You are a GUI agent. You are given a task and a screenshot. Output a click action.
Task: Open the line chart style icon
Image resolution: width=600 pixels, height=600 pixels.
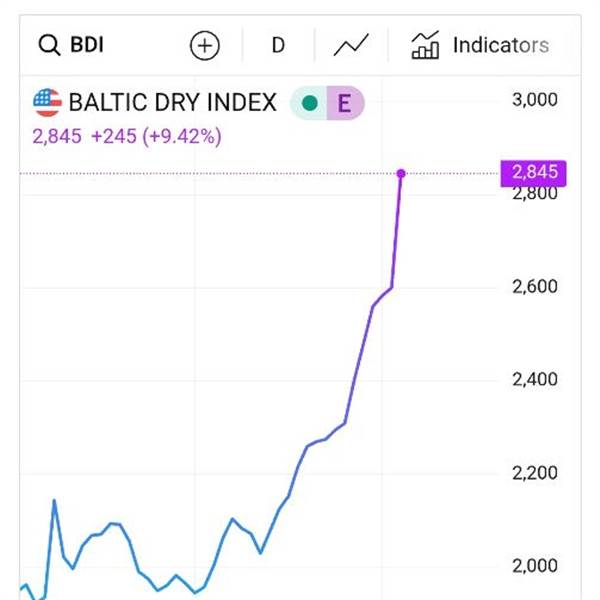point(351,45)
